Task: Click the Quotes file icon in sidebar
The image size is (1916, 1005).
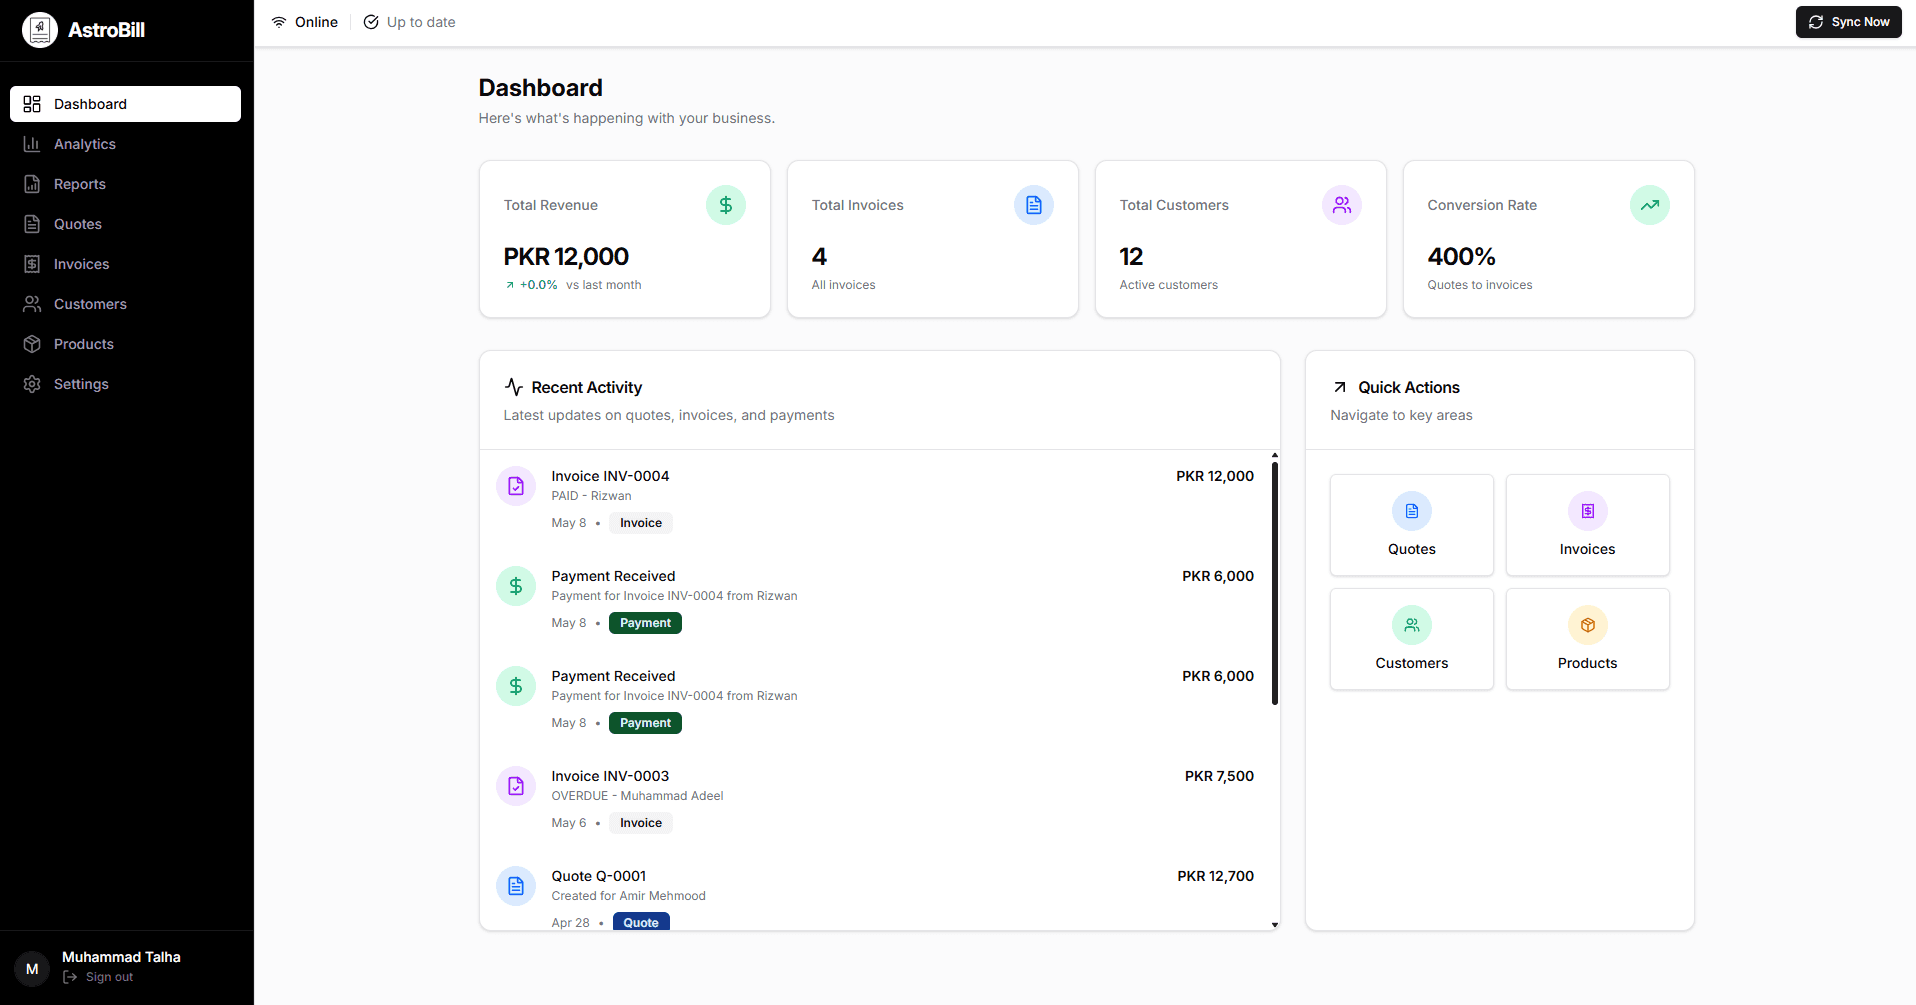Action: coord(32,224)
